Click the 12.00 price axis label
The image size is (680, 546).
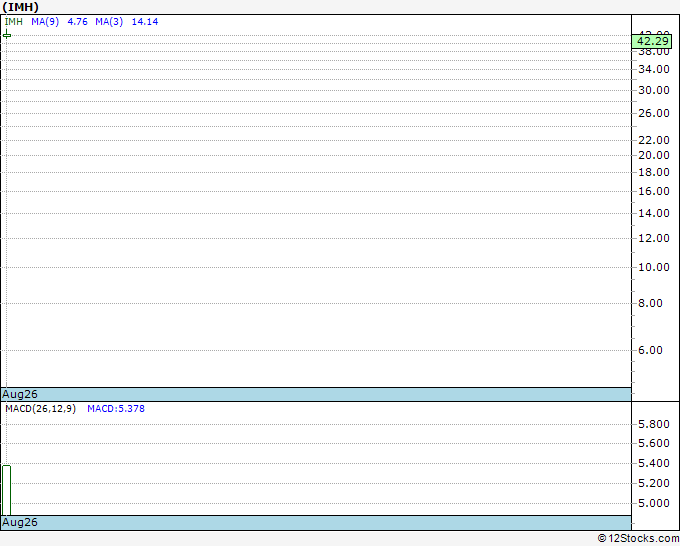[654, 238]
